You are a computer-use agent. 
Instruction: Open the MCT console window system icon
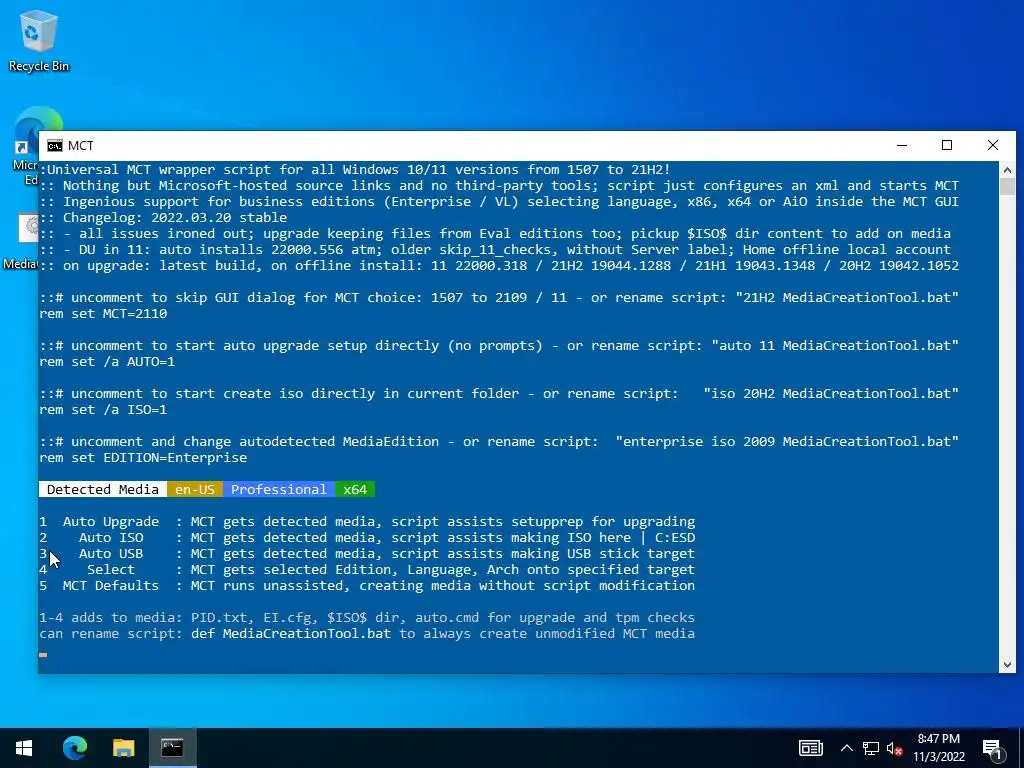(x=55, y=146)
